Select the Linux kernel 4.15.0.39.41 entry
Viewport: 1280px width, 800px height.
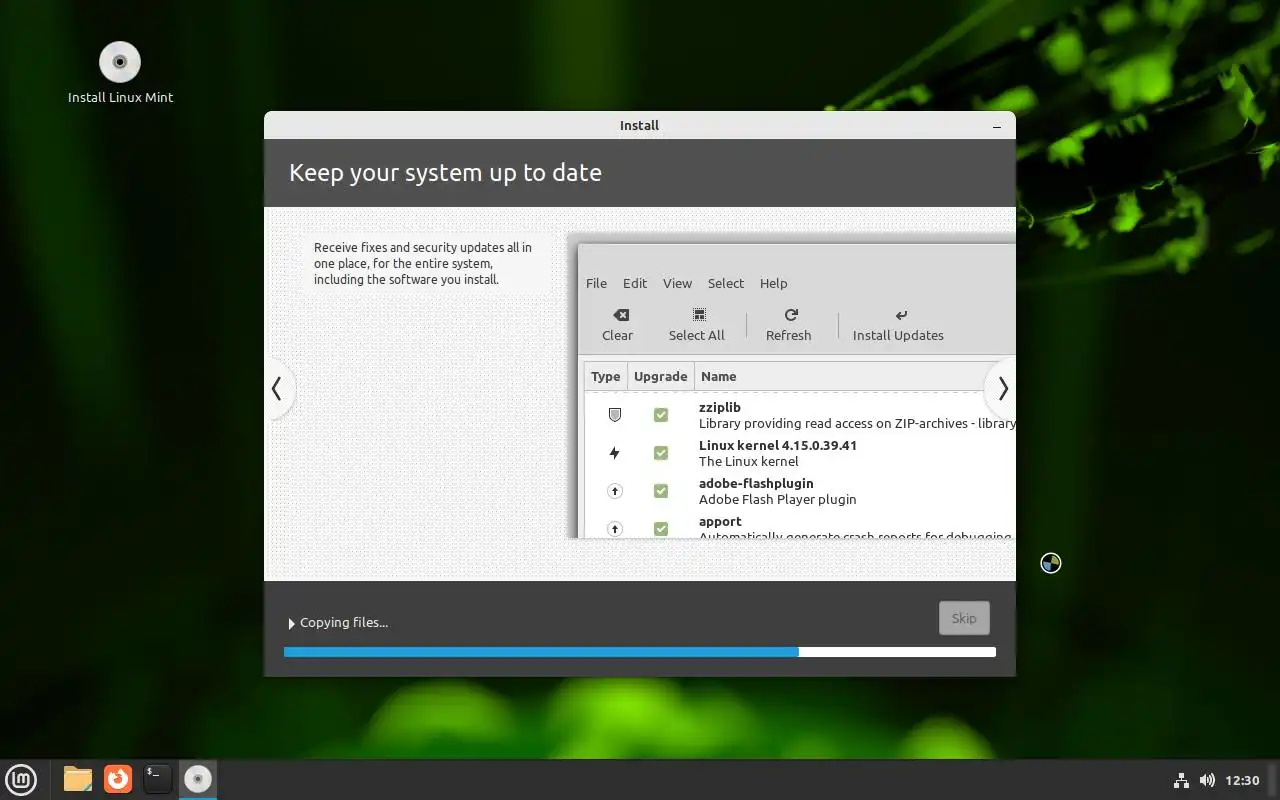[x=778, y=445]
